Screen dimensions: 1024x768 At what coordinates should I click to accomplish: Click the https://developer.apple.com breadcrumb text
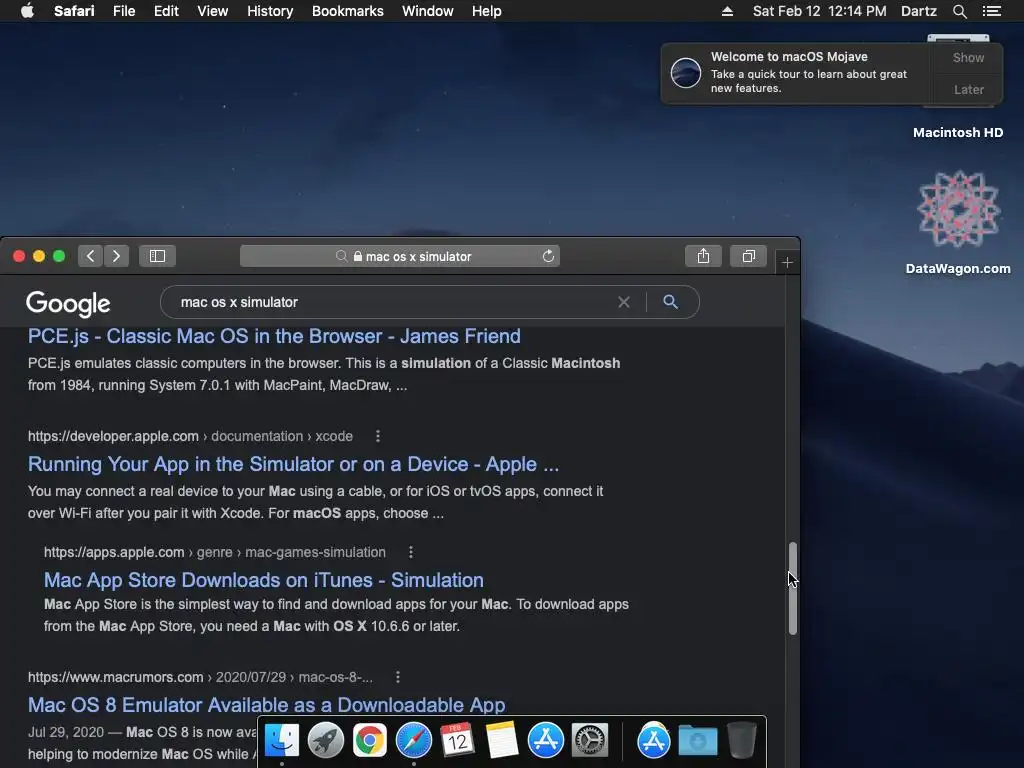[113, 436]
